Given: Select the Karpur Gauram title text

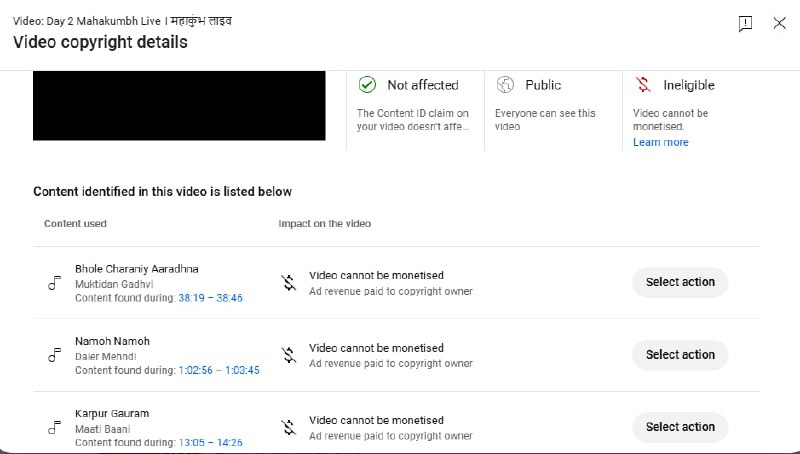Looking at the screenshot, I should pos(112,414).
